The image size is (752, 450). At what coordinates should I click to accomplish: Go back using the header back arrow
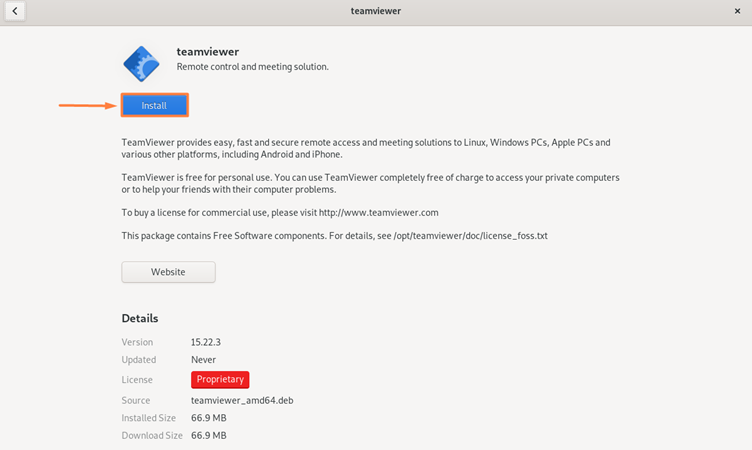[x=15, y=11]
